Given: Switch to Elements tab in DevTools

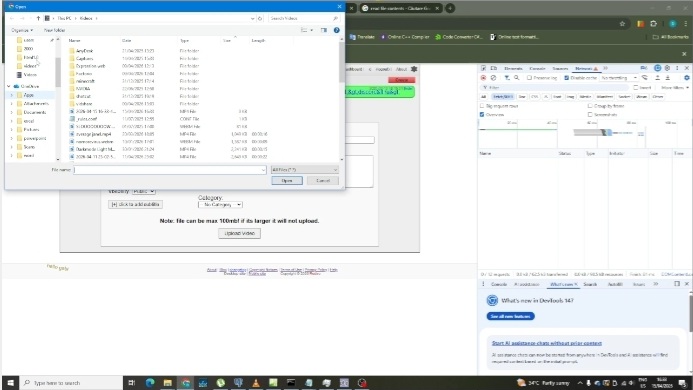Looking at the screenshot, I should [513, 69].
